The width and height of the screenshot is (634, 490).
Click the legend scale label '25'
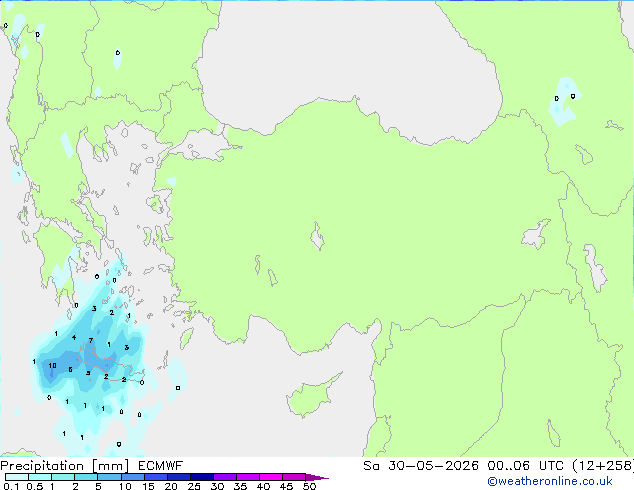(194, 486)
